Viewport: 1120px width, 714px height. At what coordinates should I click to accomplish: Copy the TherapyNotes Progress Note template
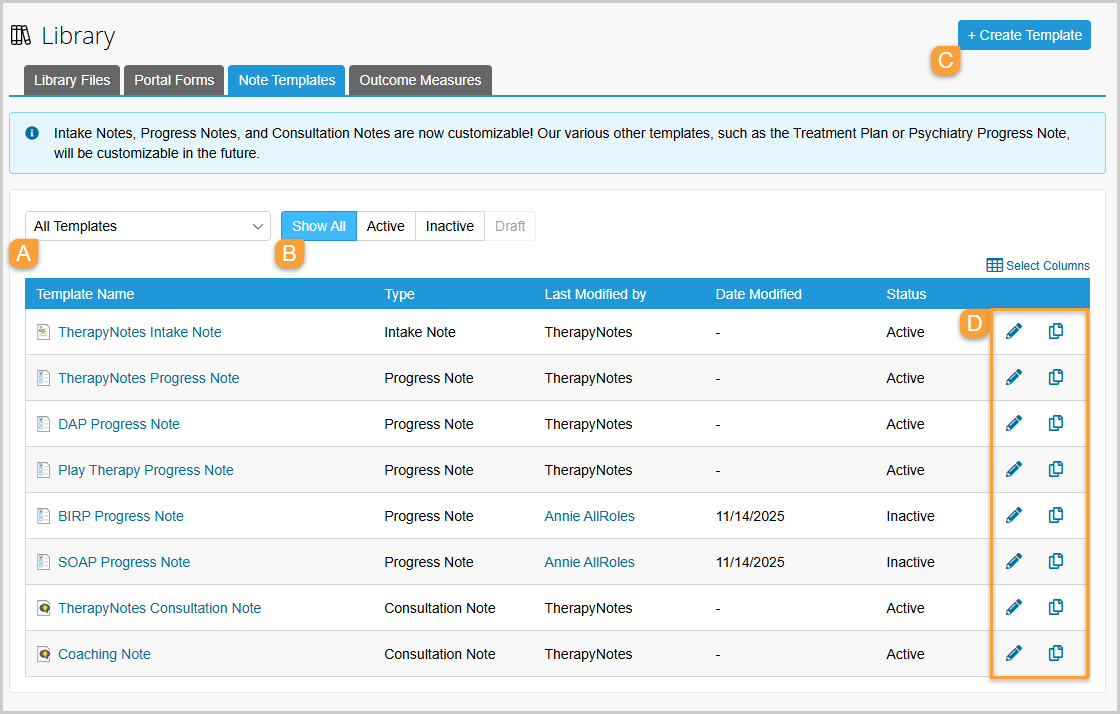(1056, 378)
